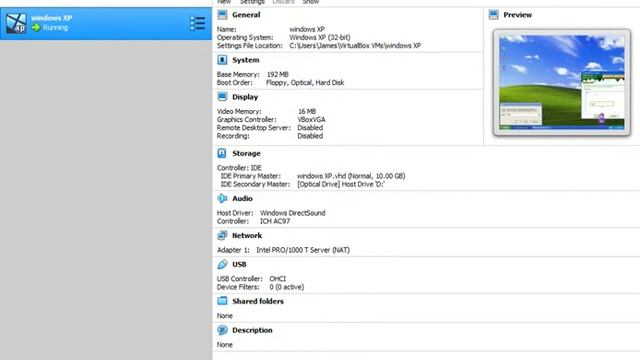
Task: Click the '0 (0 active)' device filters value
Action: [x=287, y=287]
